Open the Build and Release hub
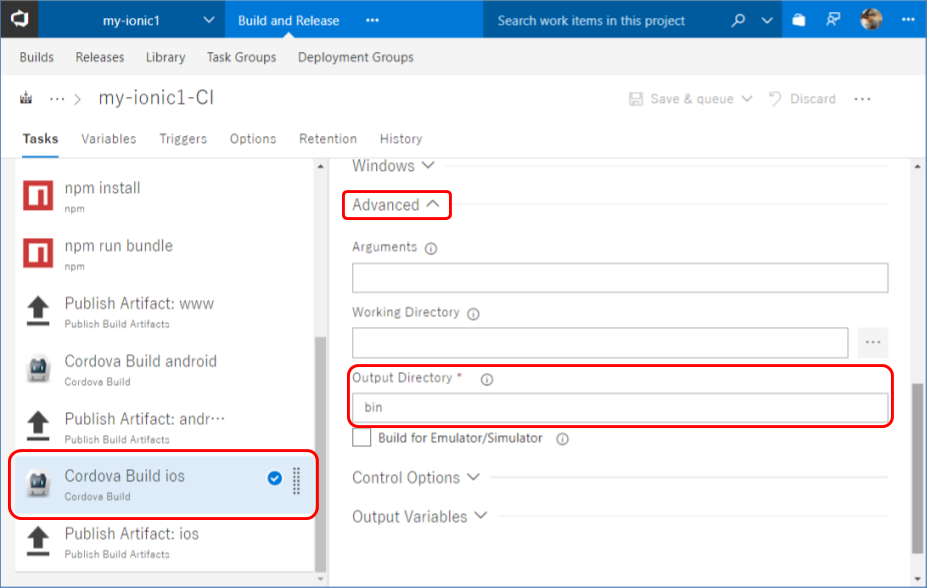This screenshot has width=928, height=588. click(288, 20)
